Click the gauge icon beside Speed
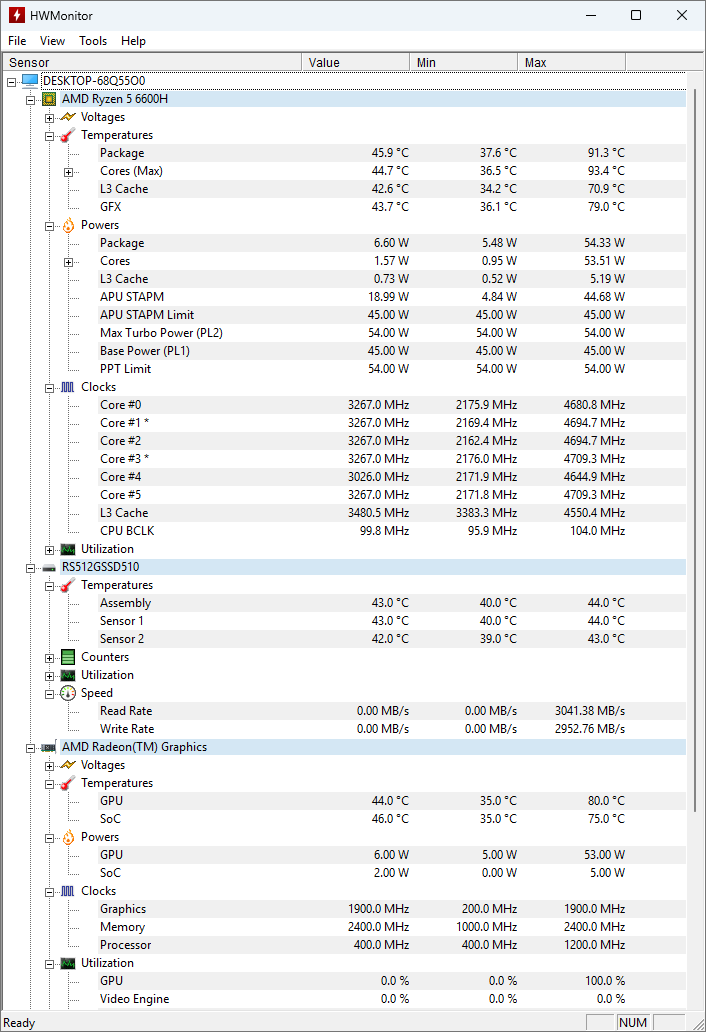The image size is (706, 1032). click(x=68, y=693)
